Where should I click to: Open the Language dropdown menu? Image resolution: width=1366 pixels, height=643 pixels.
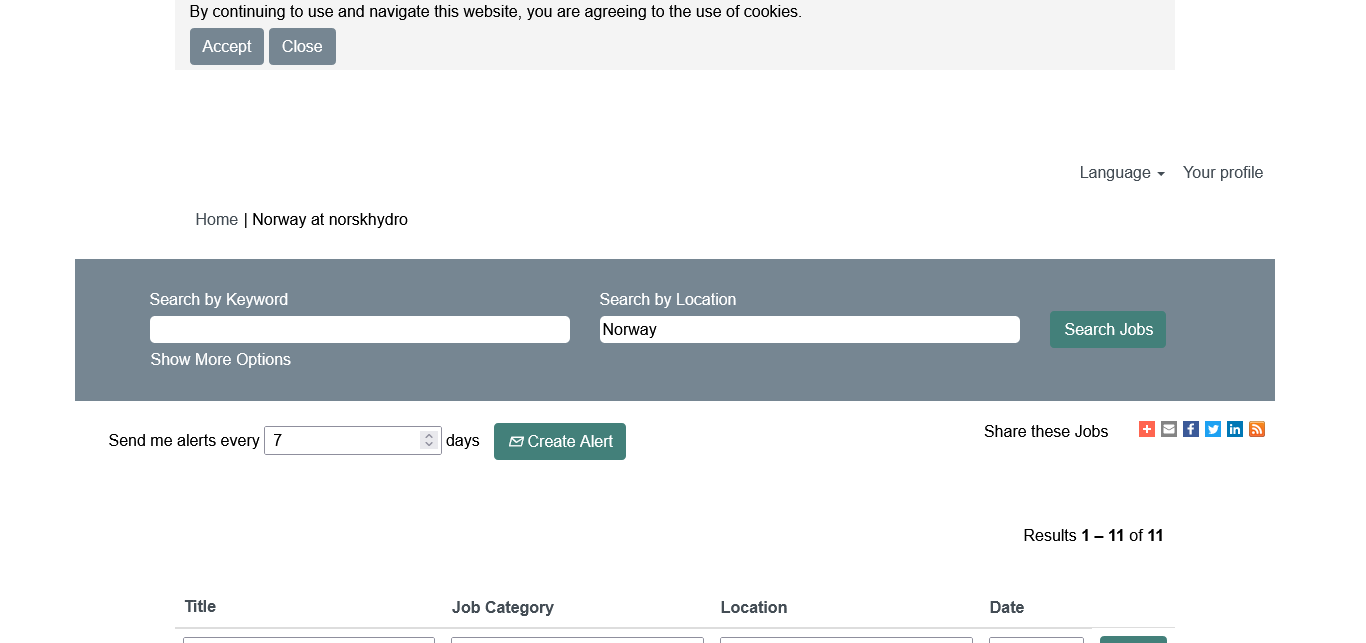coord(1122,173)
